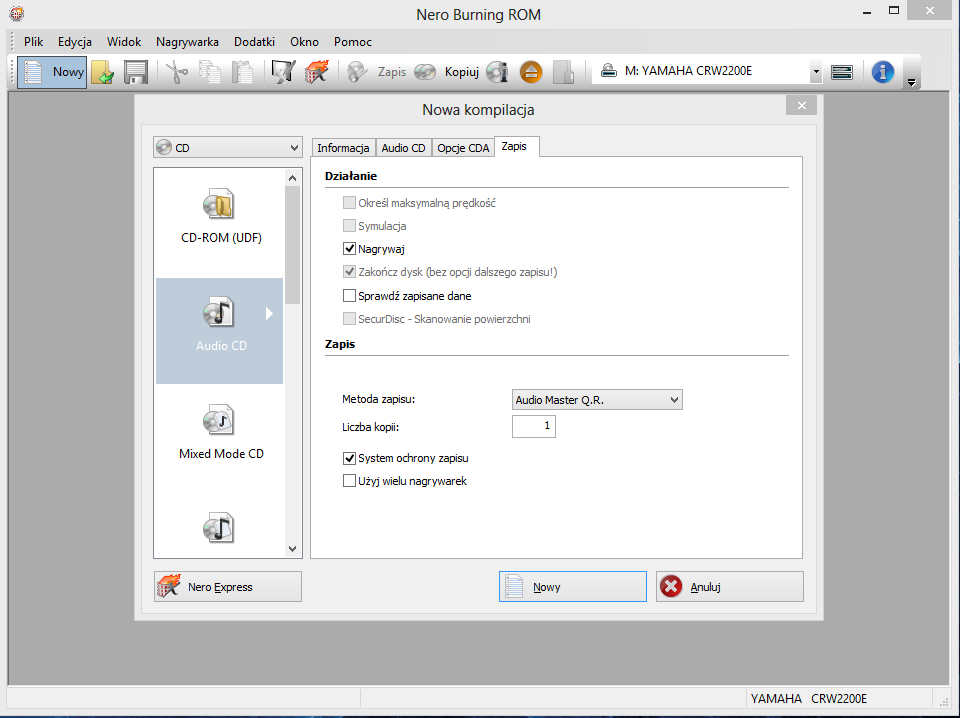Enable the Użyj wielu nagrywarek checkbox
Viewport: 960px width, 718px height.
(349, 481)
